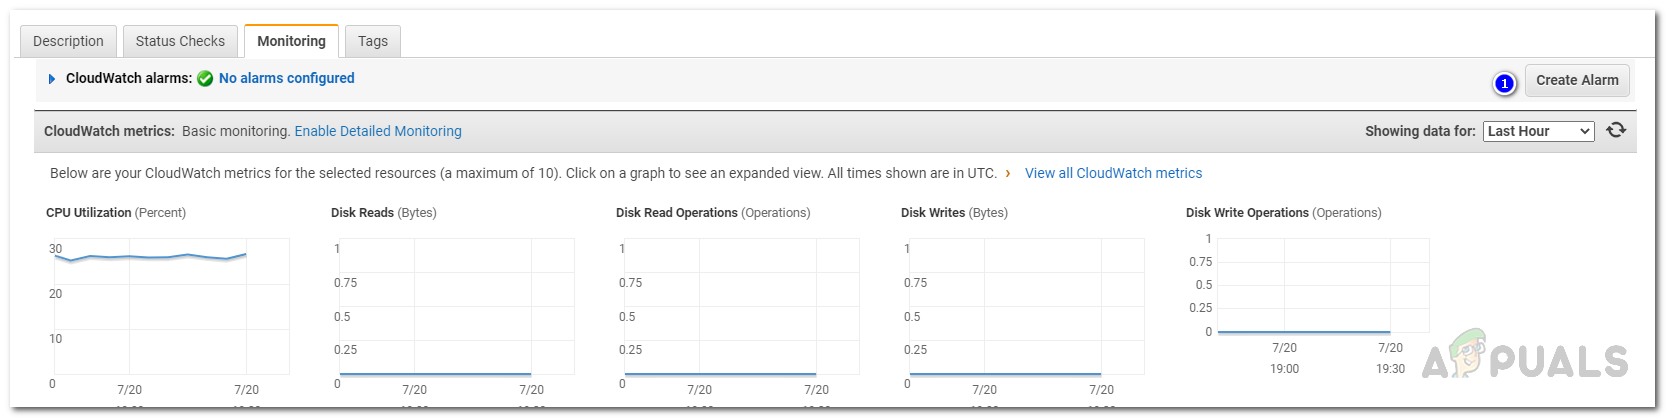Expand the Disk Read Operations graph
This screenshot has width=1666, height=418.
pyautogui.click(x=740, y=310)
